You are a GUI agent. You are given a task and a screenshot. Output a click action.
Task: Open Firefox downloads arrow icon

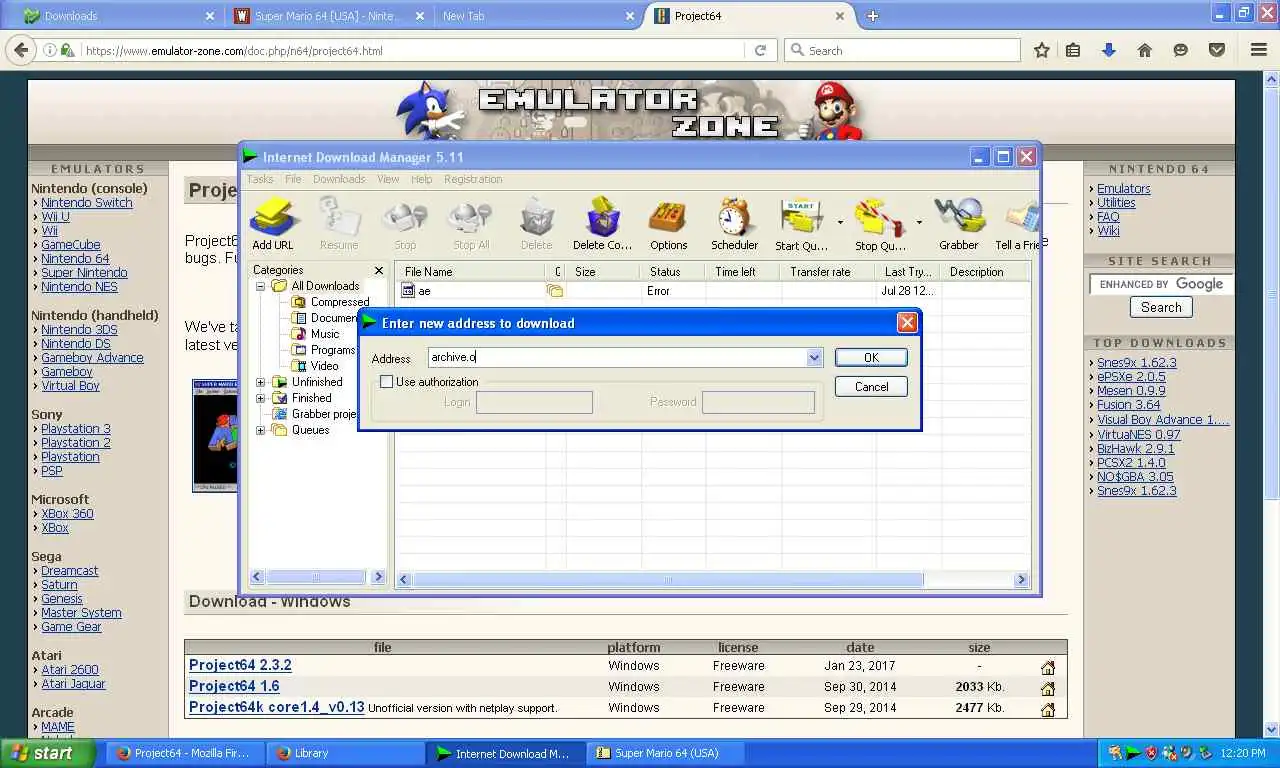[x=1108, y=50]
